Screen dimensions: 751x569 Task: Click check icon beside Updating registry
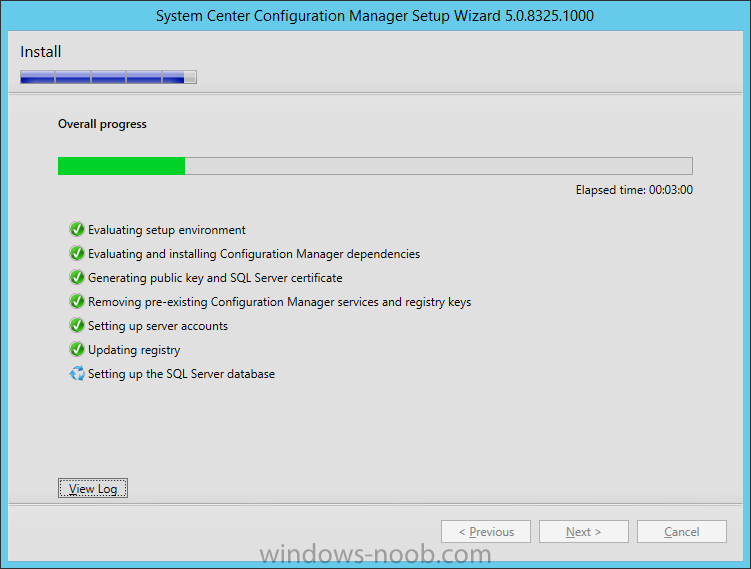point(77,349)
